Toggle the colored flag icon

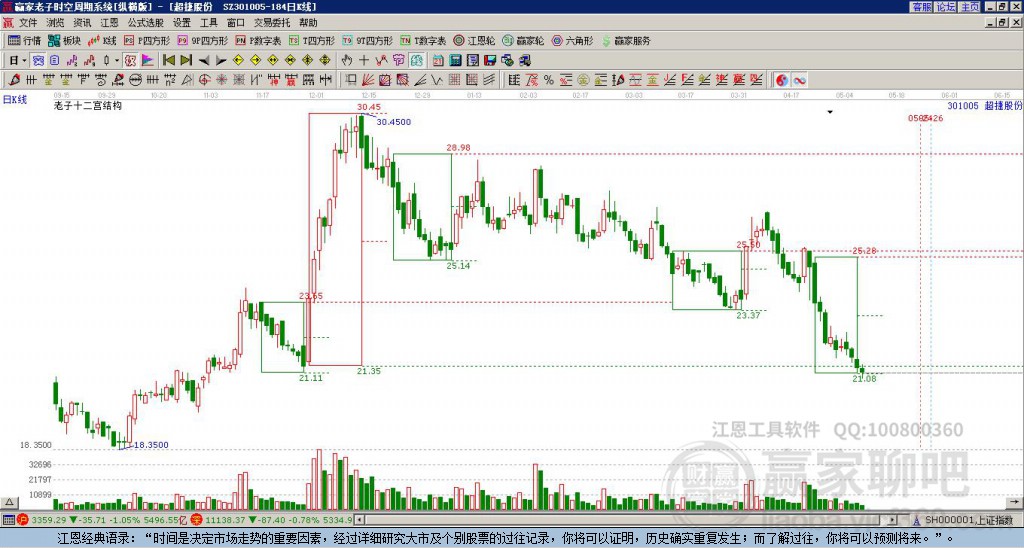148,60
